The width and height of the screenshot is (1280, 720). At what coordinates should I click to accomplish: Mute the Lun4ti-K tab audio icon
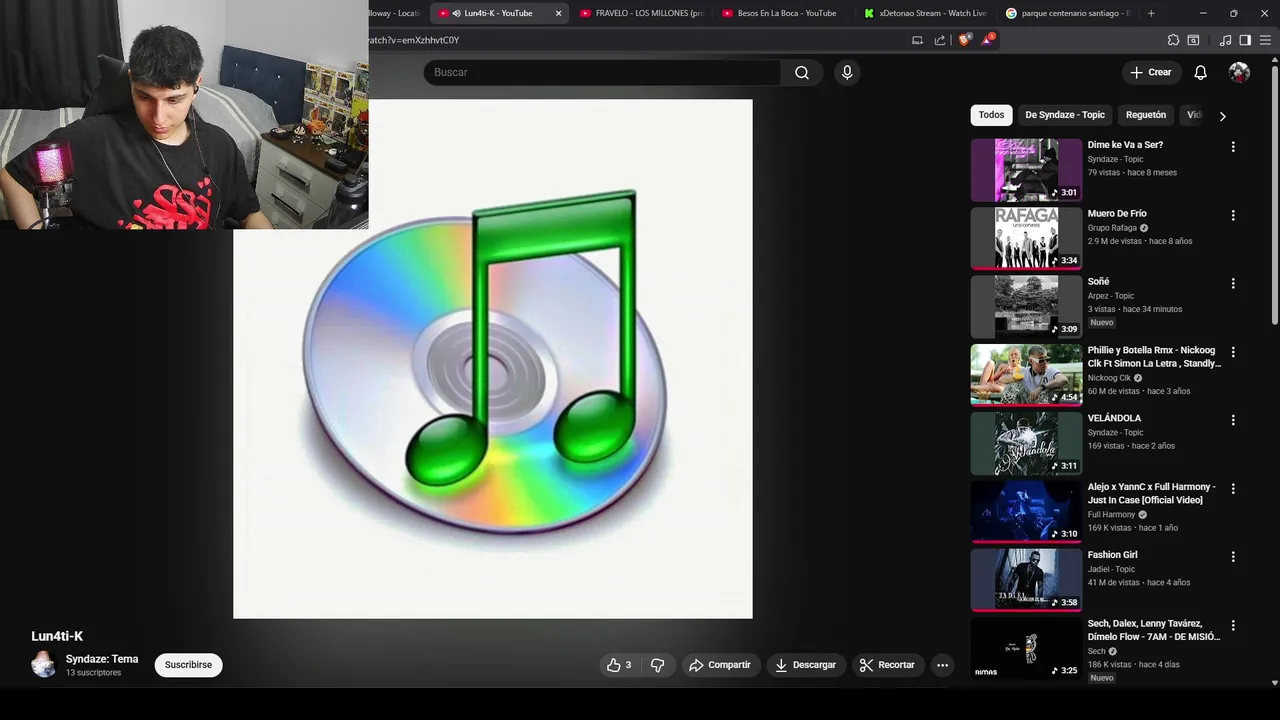tap(456, 13)
